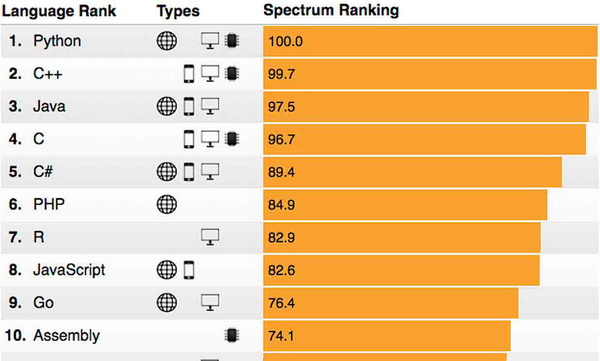Click the desktop monitor icon for Go
Screen dimensions: 600x361
210,302
